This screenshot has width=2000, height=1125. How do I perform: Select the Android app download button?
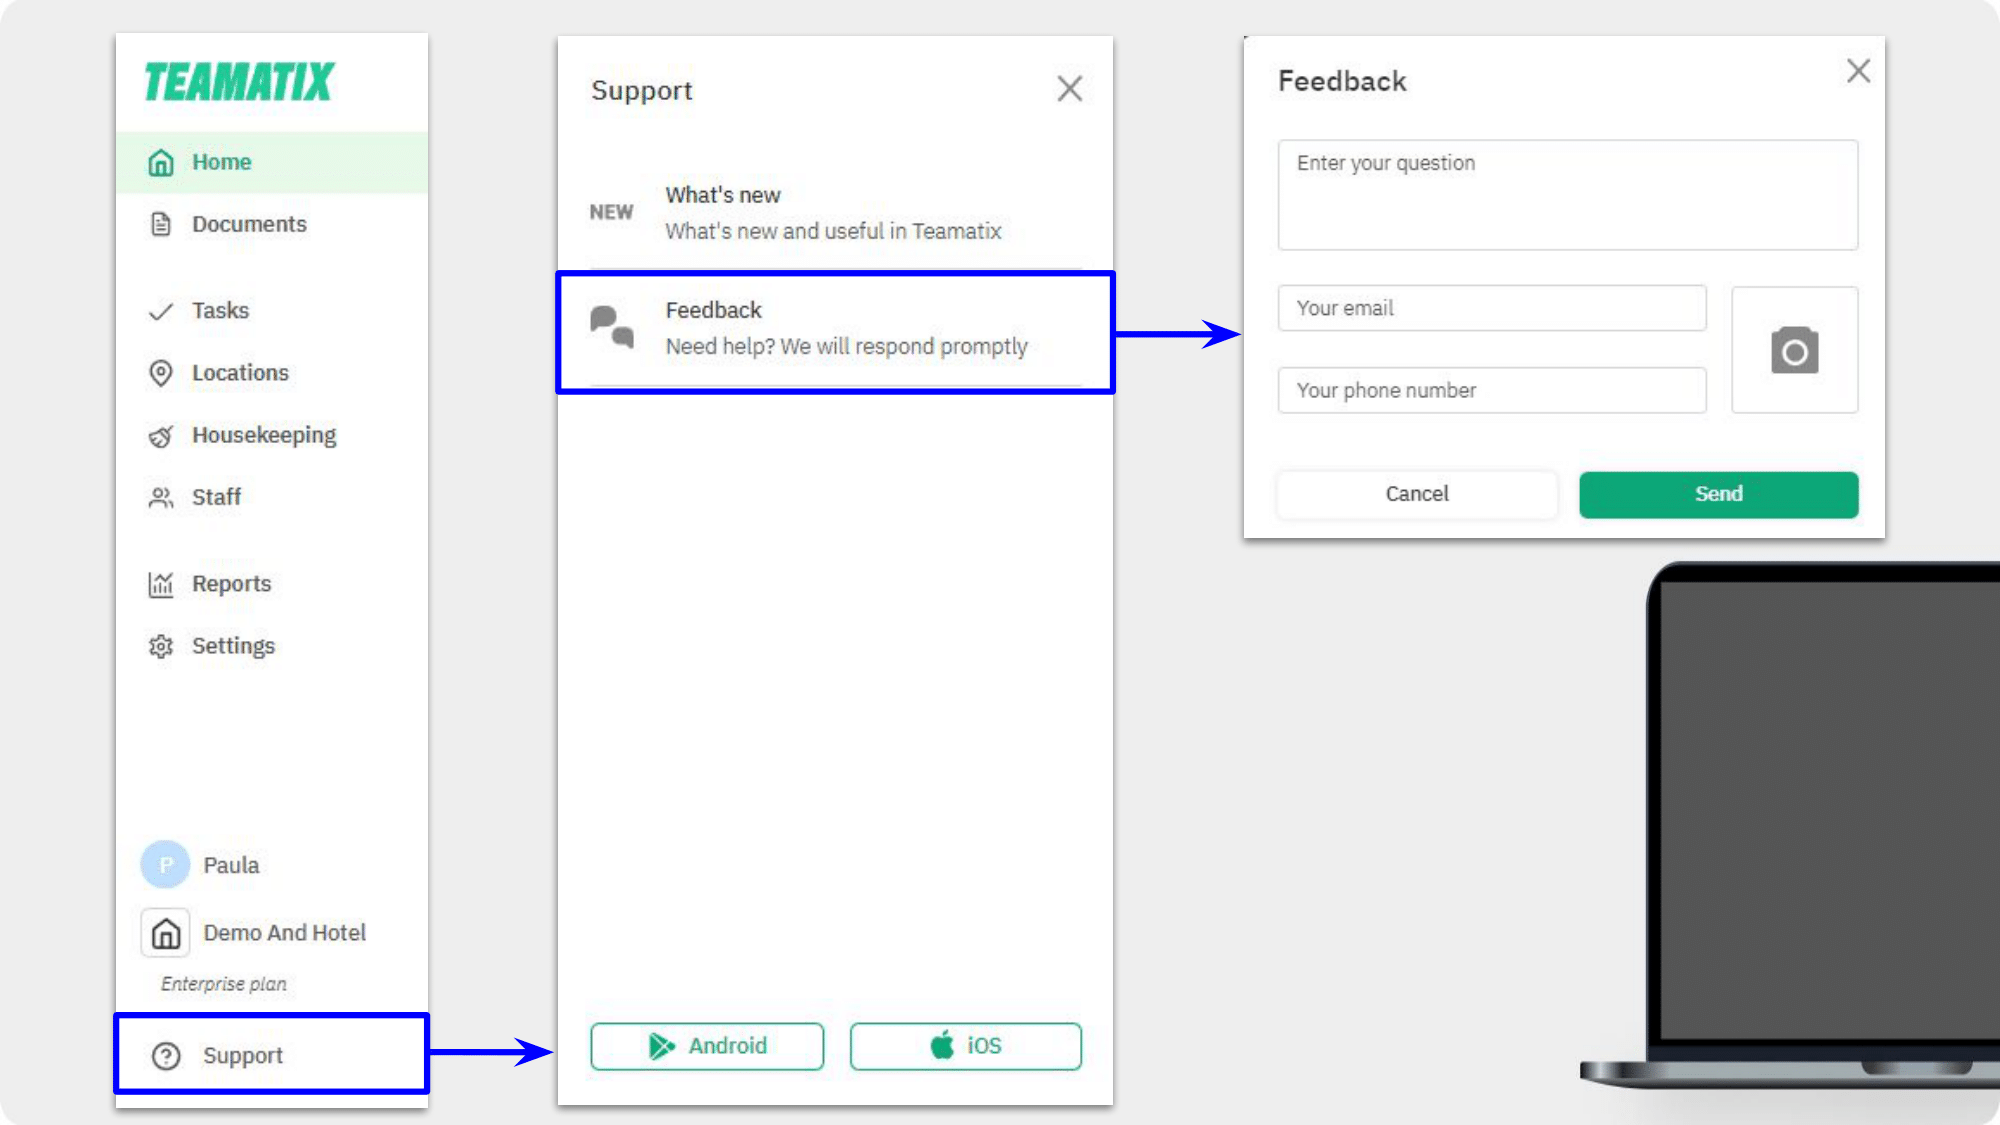706,1045
